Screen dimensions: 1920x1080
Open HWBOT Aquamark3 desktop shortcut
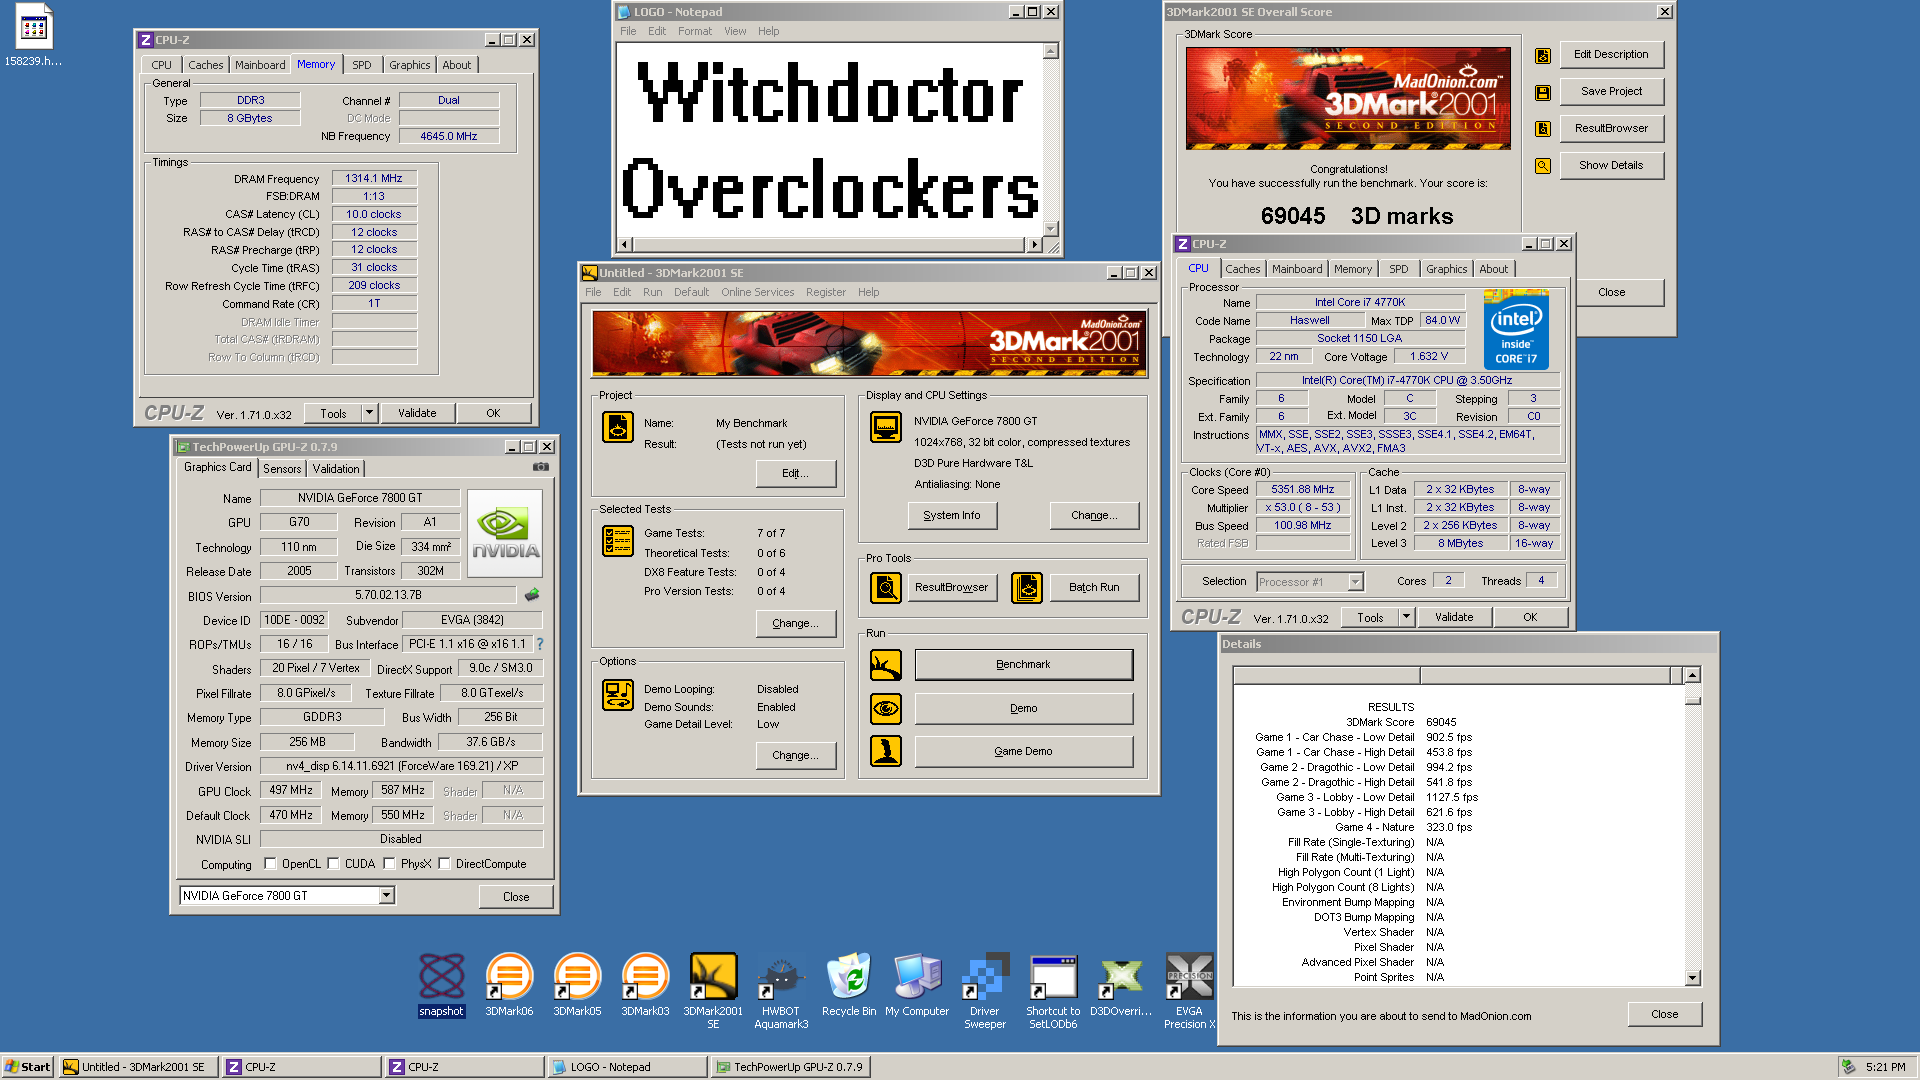[x=781, y=990]
